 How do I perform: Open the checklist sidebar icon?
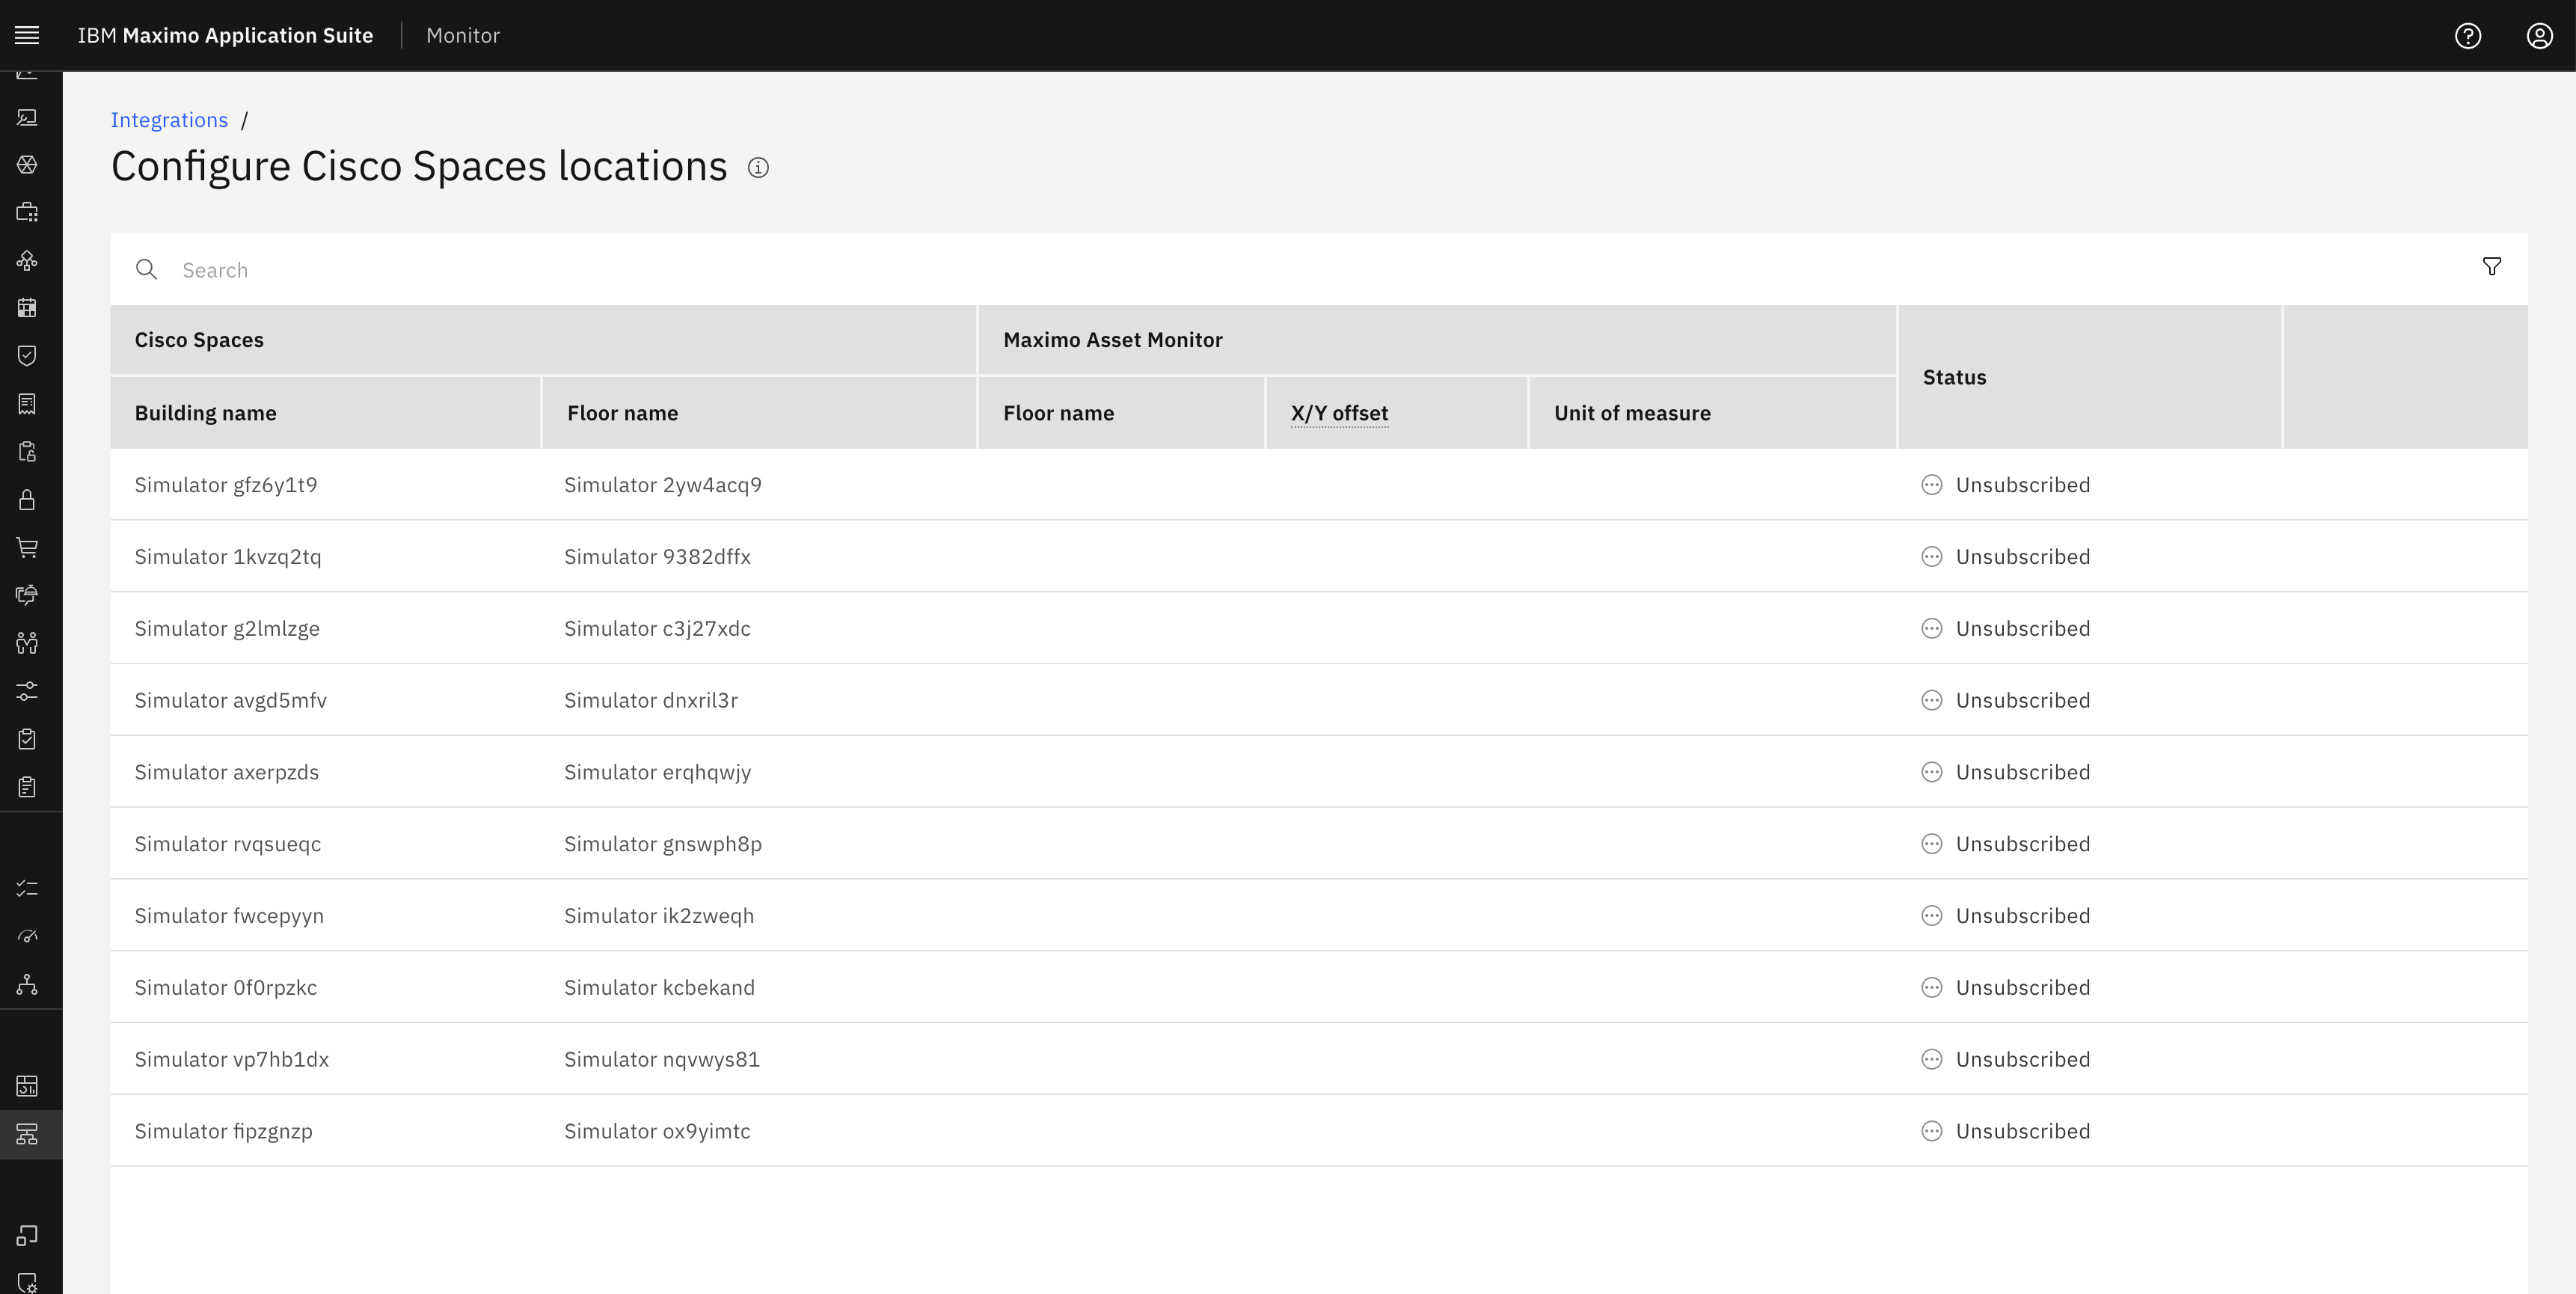(x=27, y=888)
